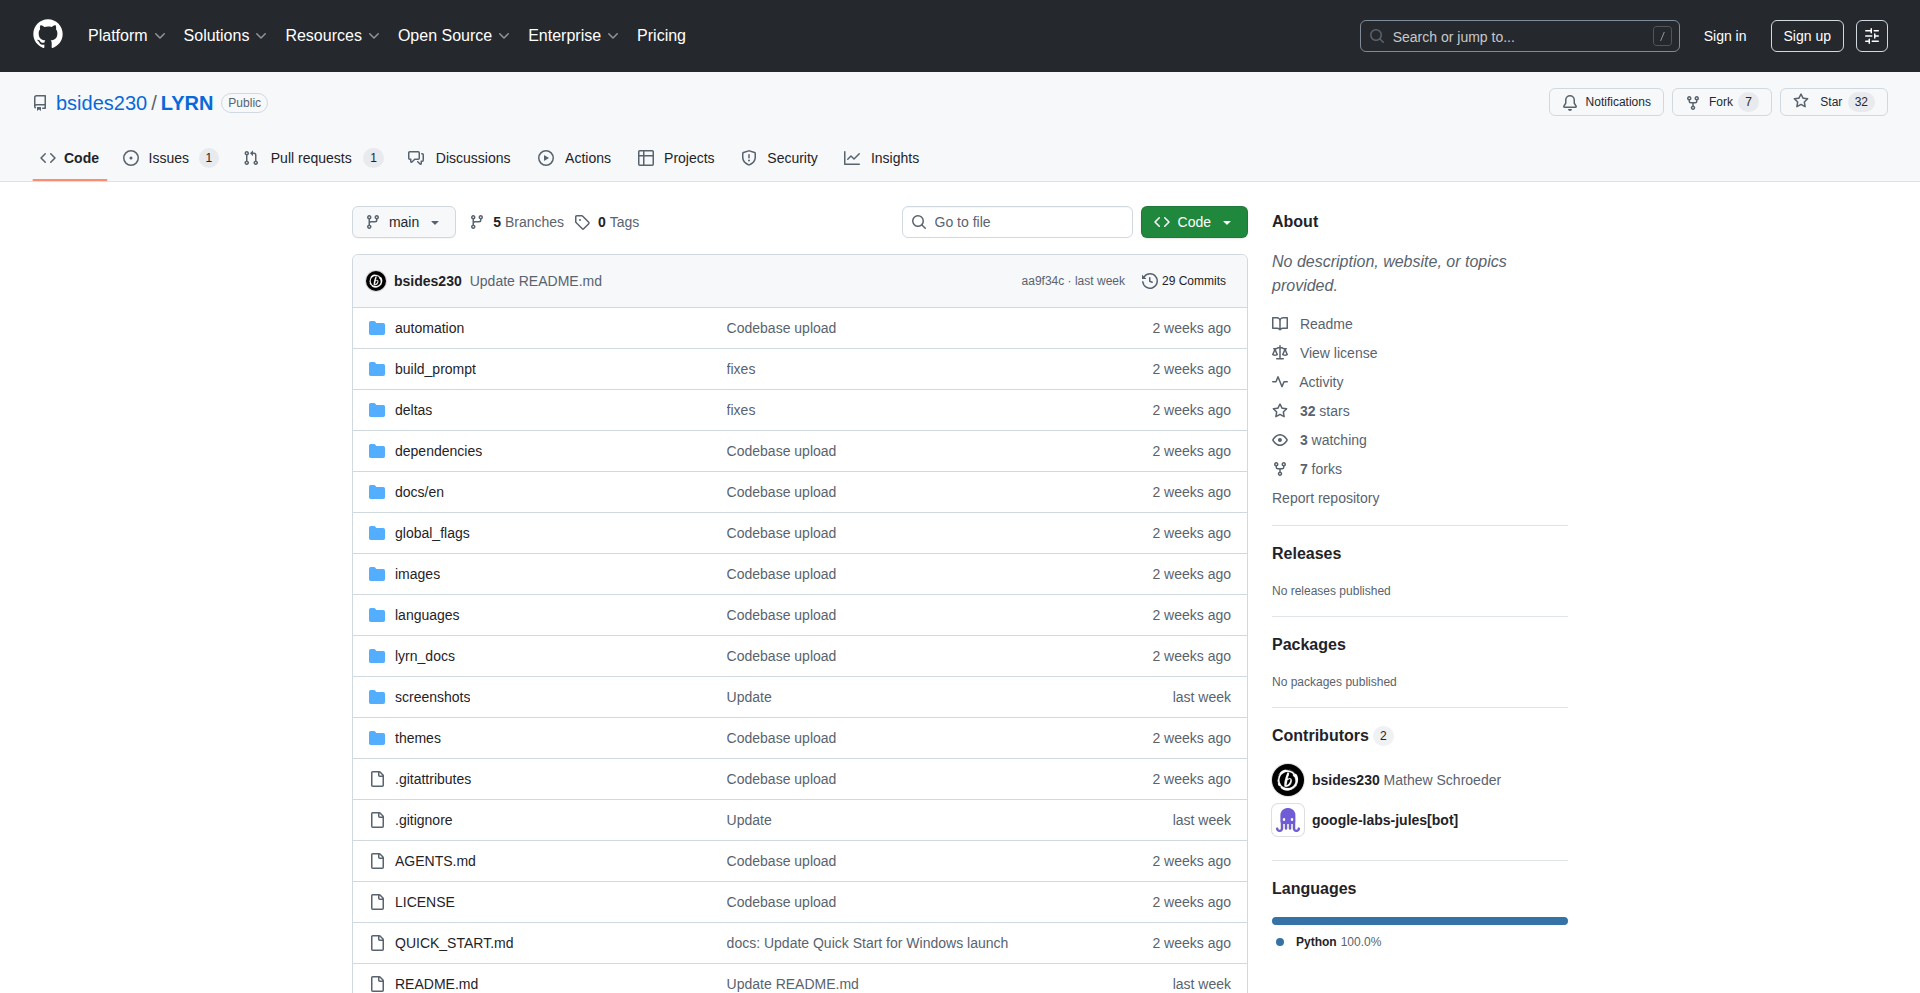The image size is (1920, 993).
Task: Open the screenshots folder
Action: point(432,697)
